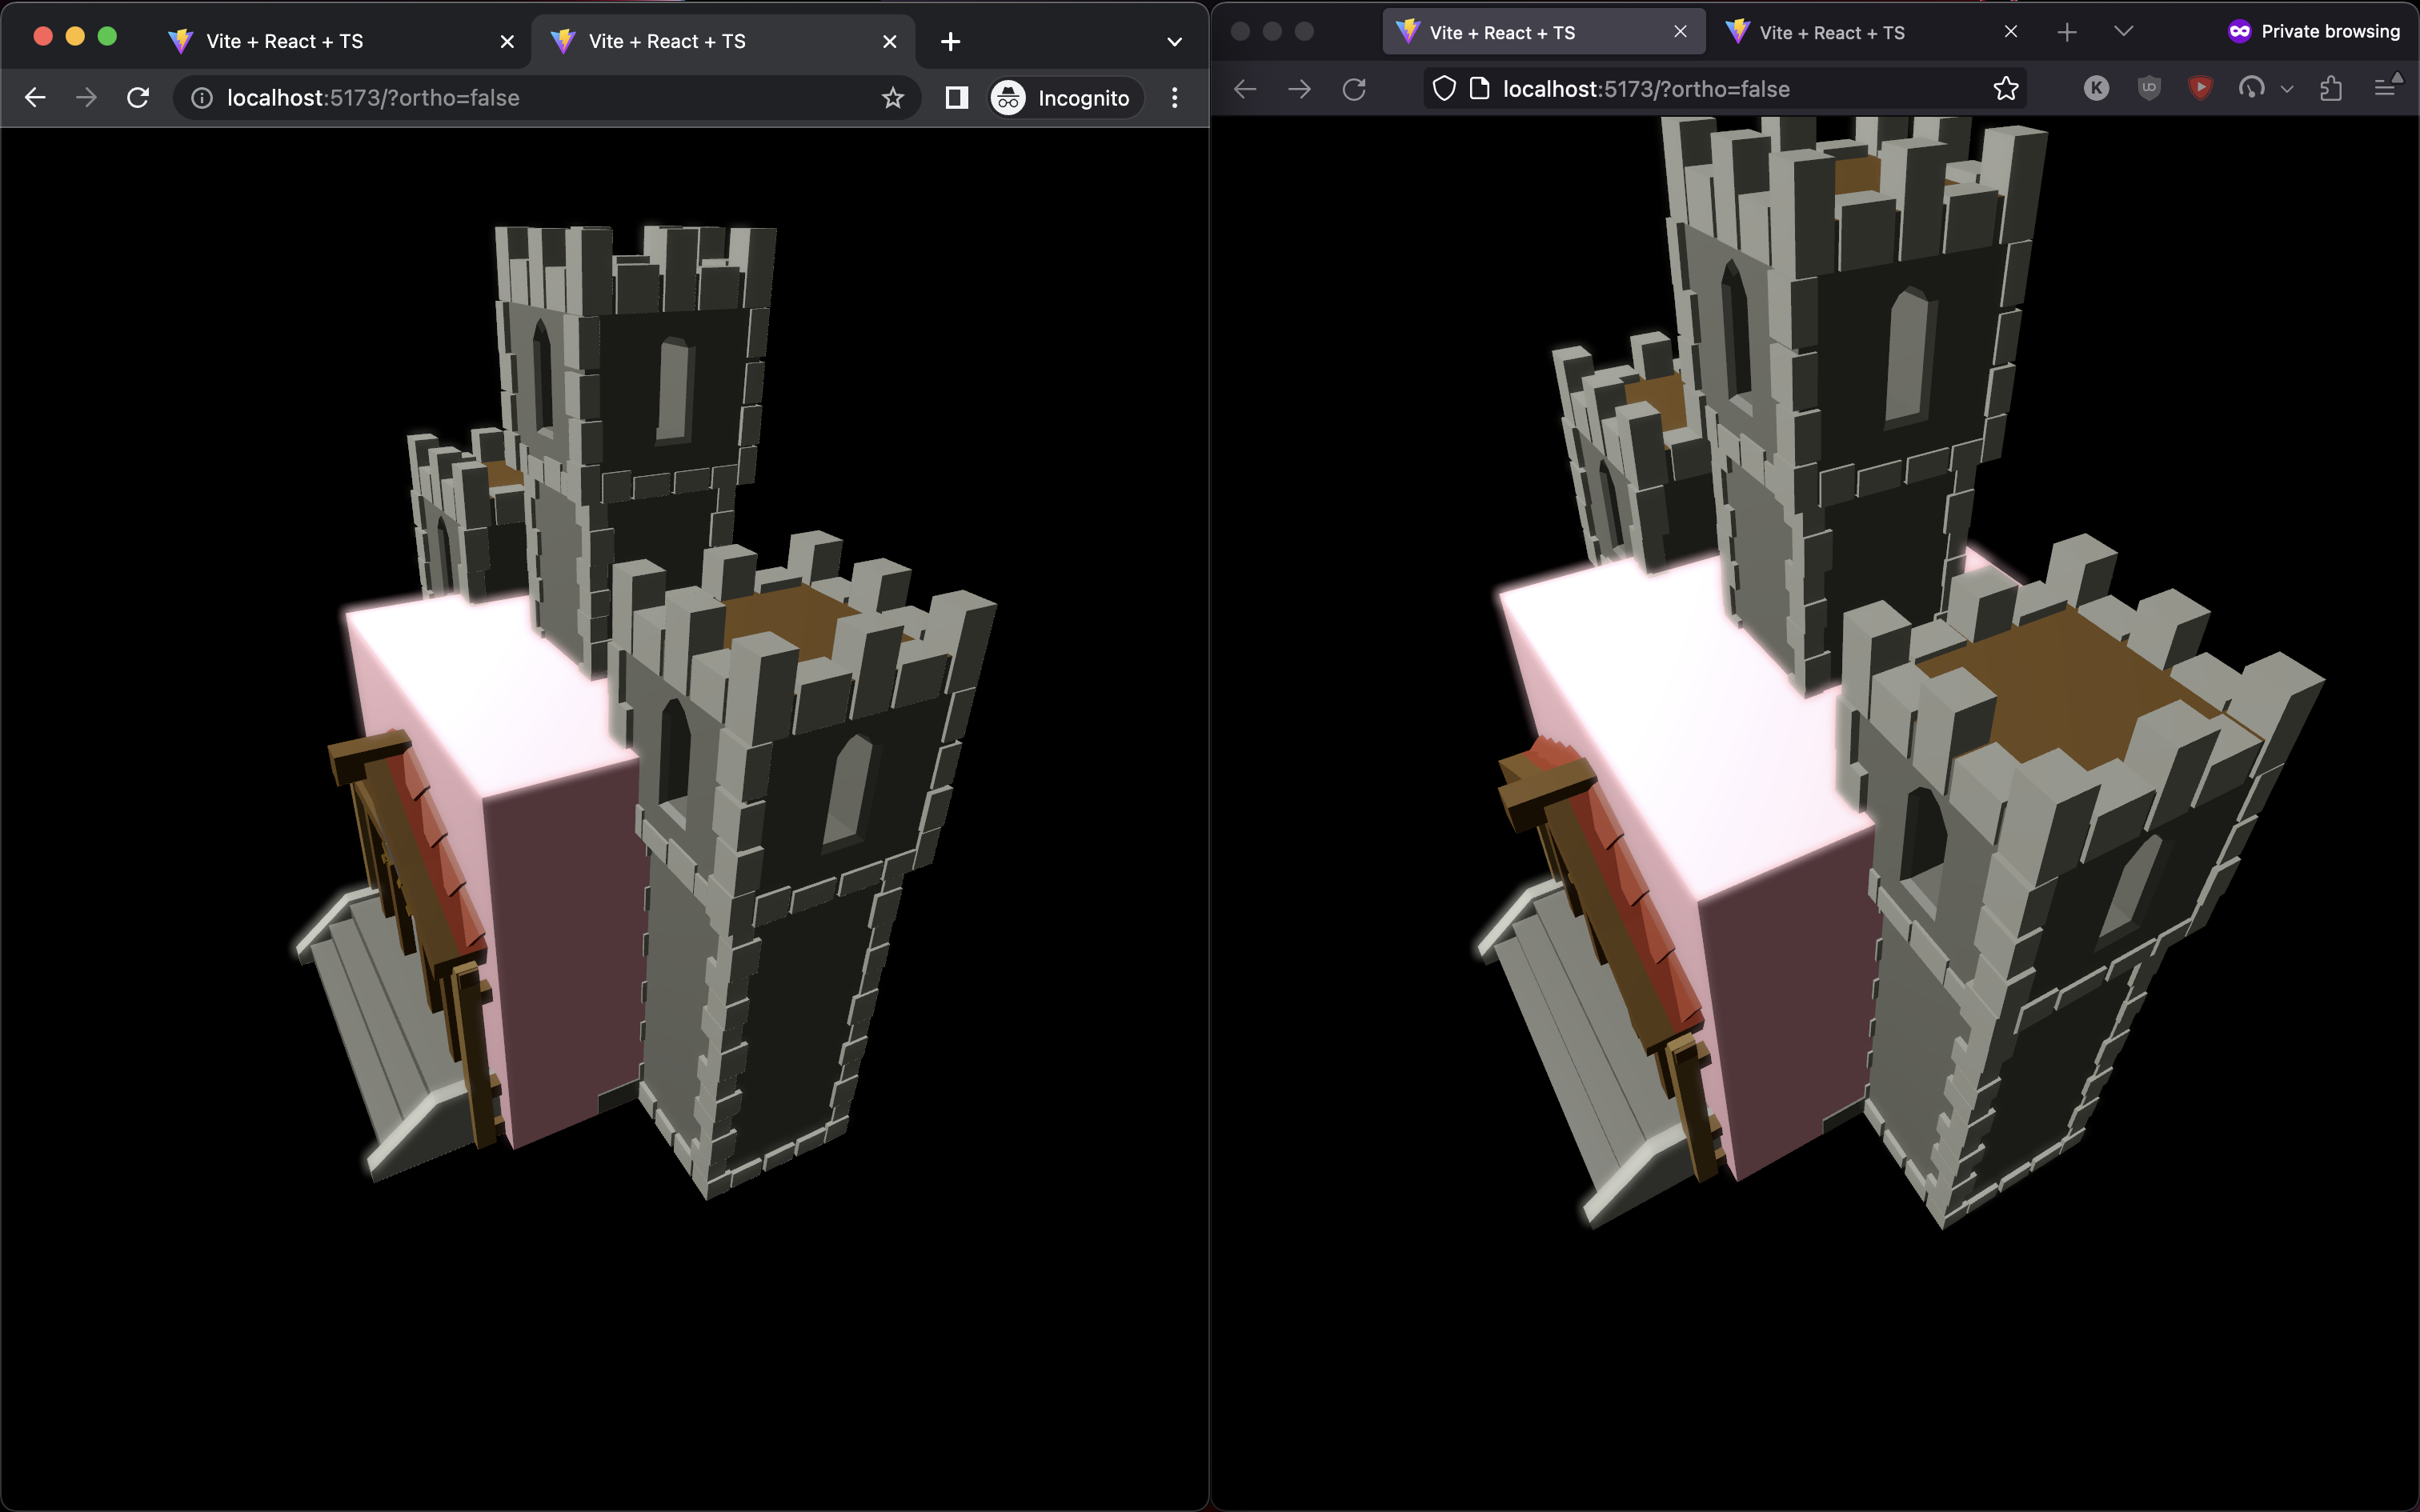Open the Firefox extensions puzzle-piece panel
Viewport: 2420px width, 1512px height.
[x=2331, y=88]
